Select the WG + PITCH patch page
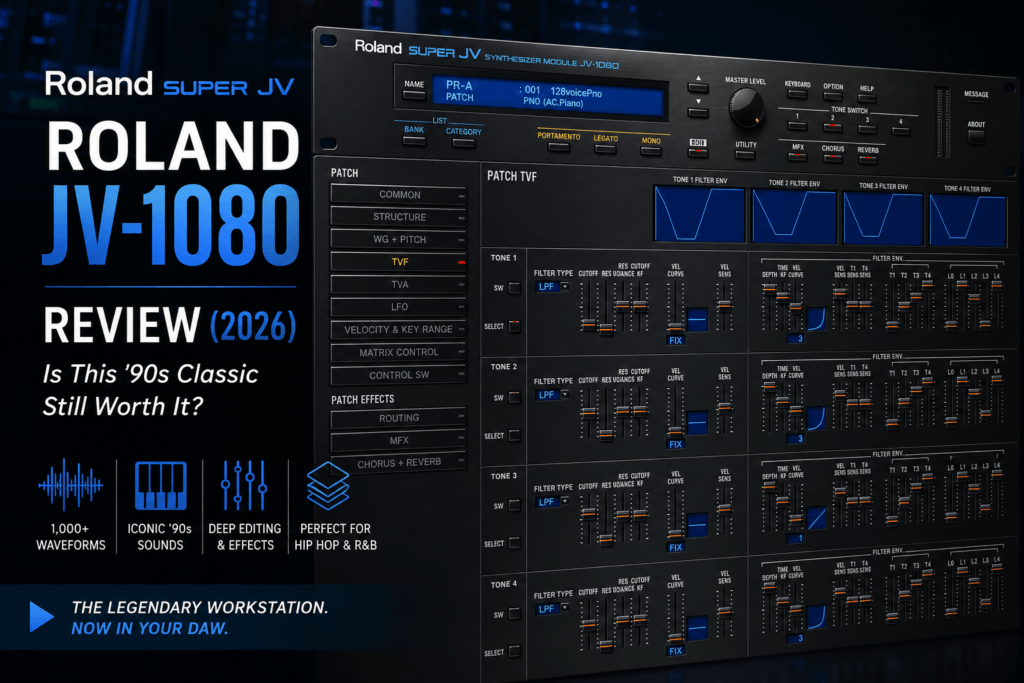 click(x=398, y=240)
